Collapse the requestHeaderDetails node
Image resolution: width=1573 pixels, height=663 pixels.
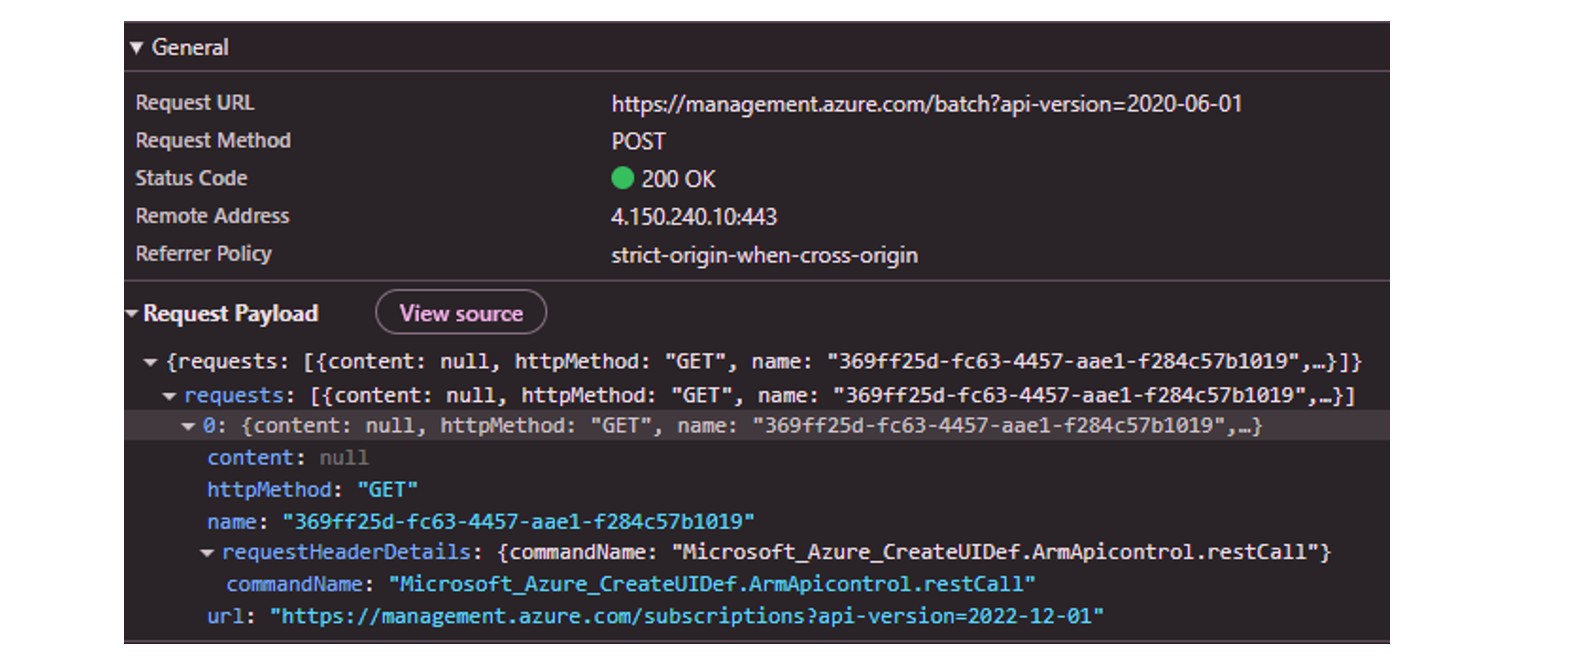pos(207,552)
